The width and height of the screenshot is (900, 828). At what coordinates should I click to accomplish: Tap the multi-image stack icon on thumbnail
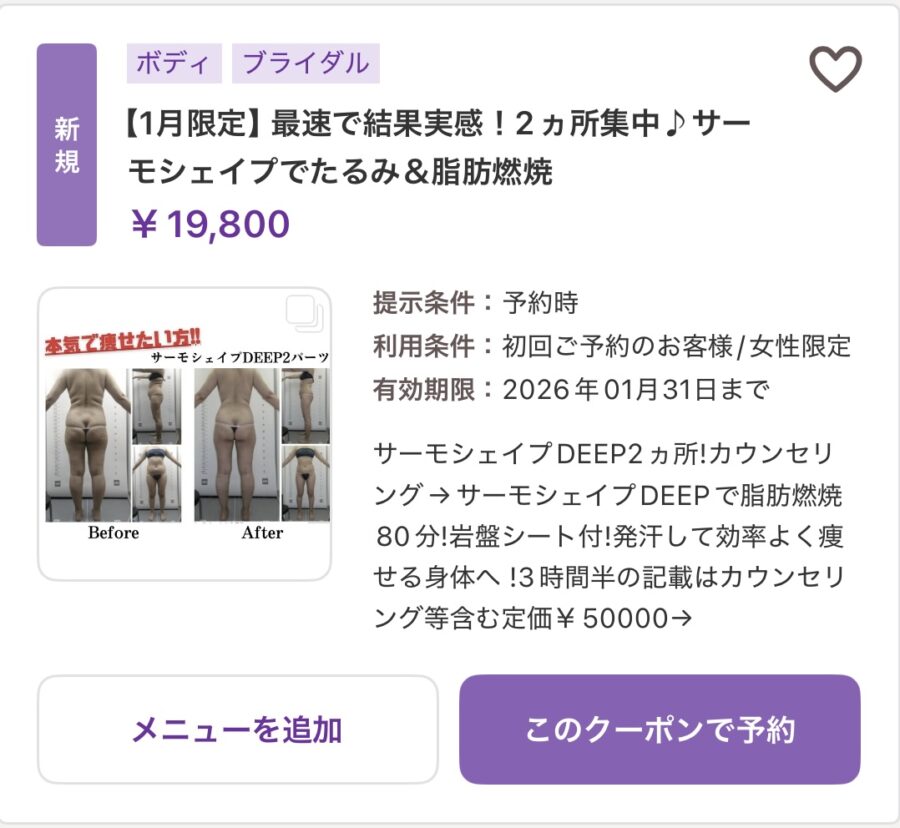[x=305, y=313]
